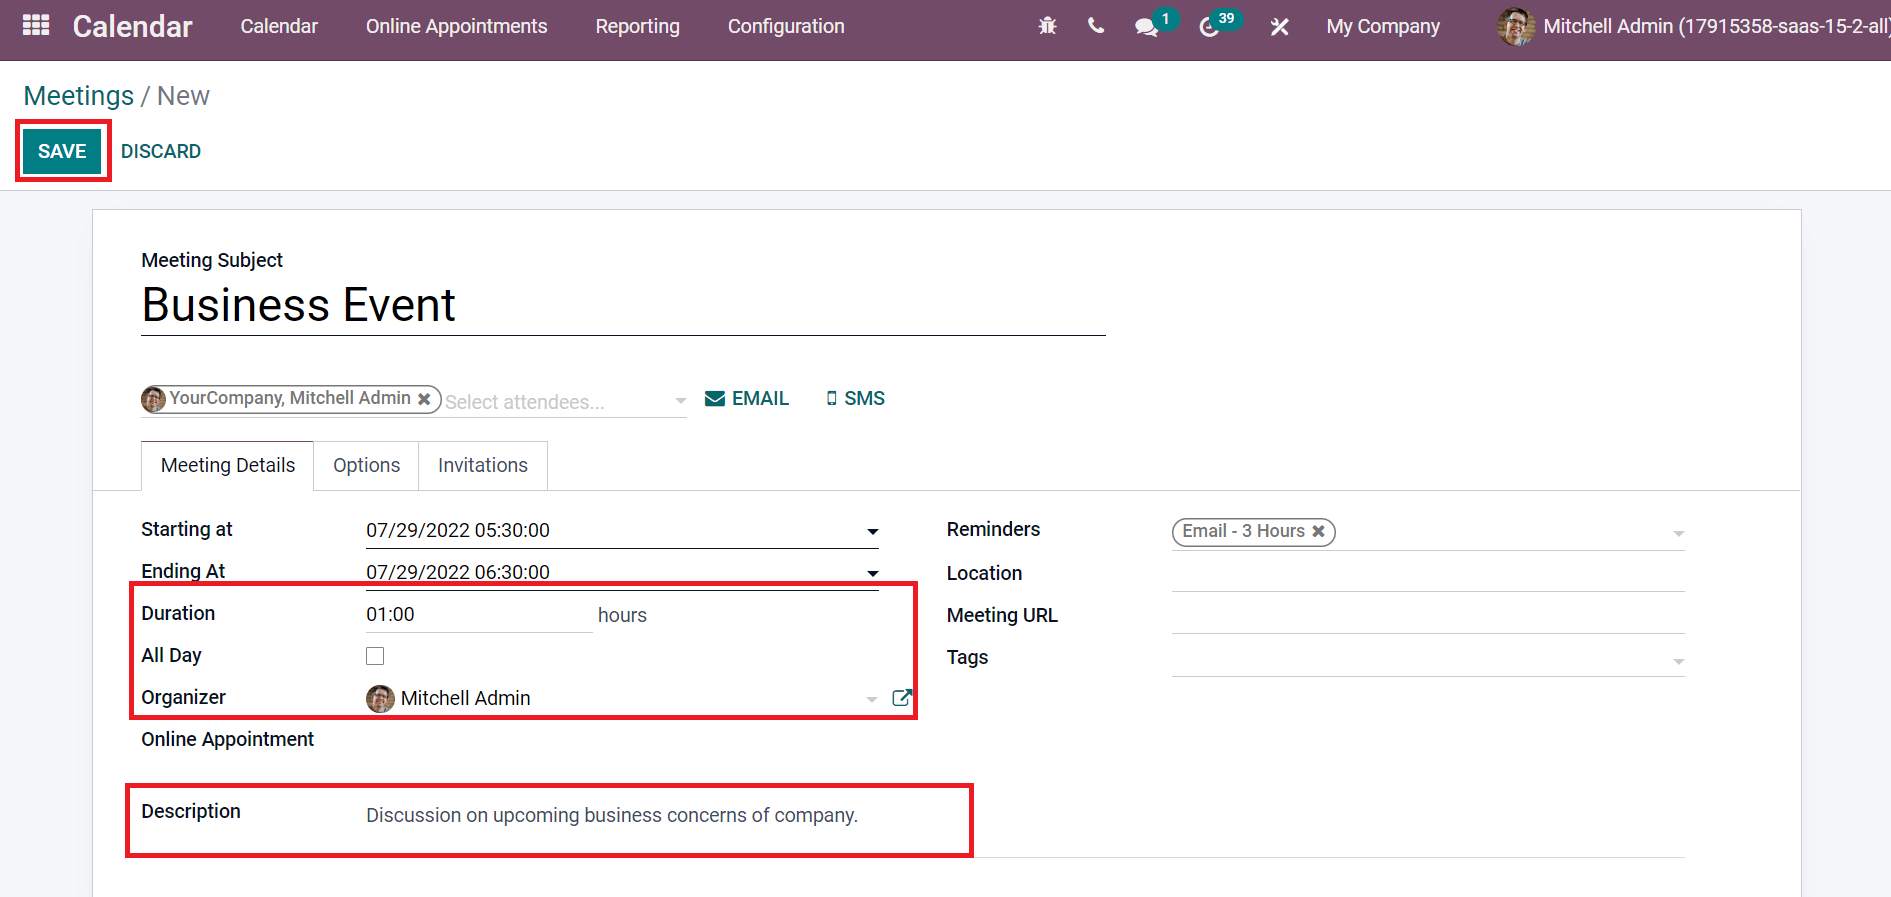Open the Tags dropdown arrow
This screenshot has width=1891, height=897.
click(1678, 661)
